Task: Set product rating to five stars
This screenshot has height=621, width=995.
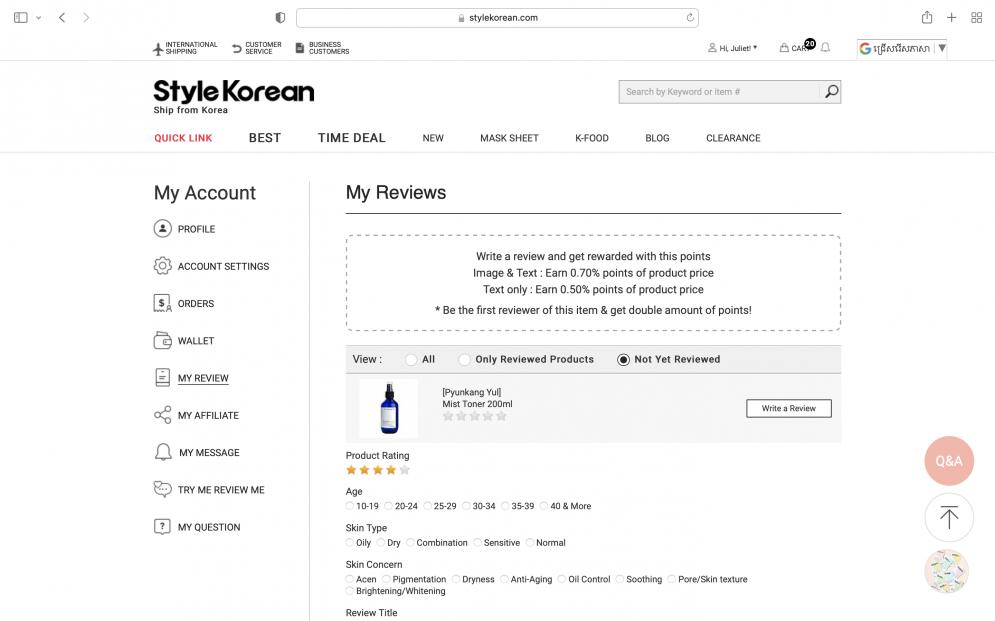Action: point(405,470)
